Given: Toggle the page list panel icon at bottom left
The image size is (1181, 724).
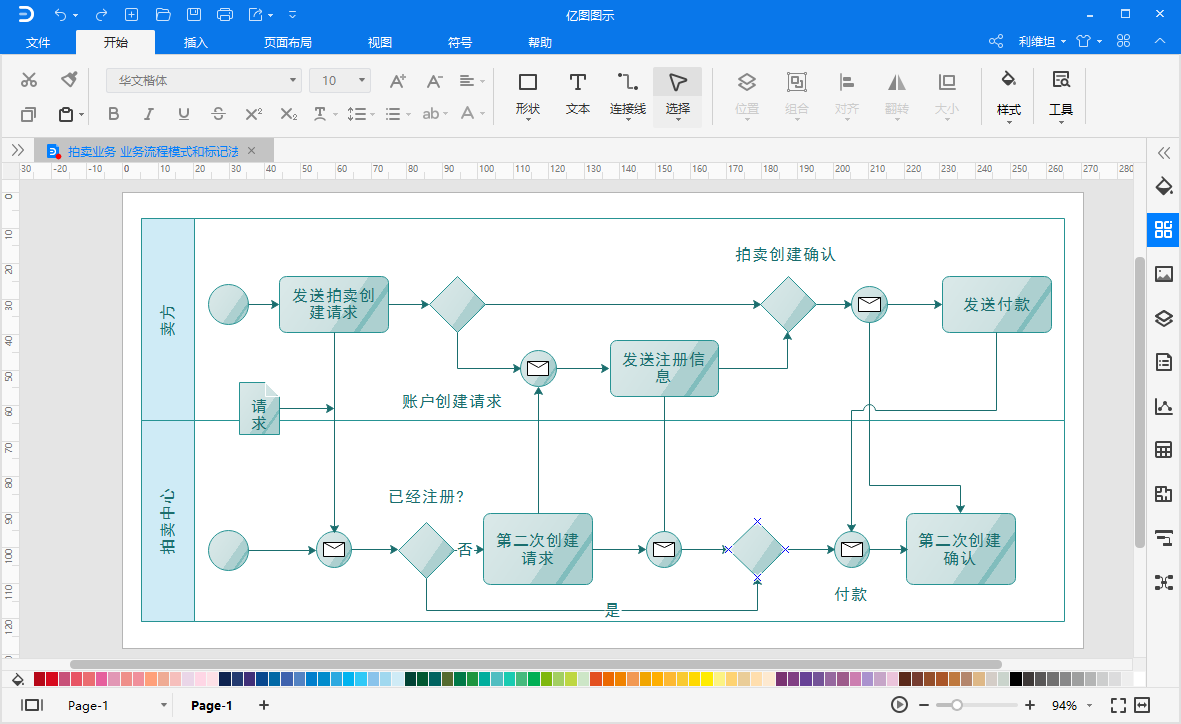Looking at the screenshot, I should pos(32,705).
